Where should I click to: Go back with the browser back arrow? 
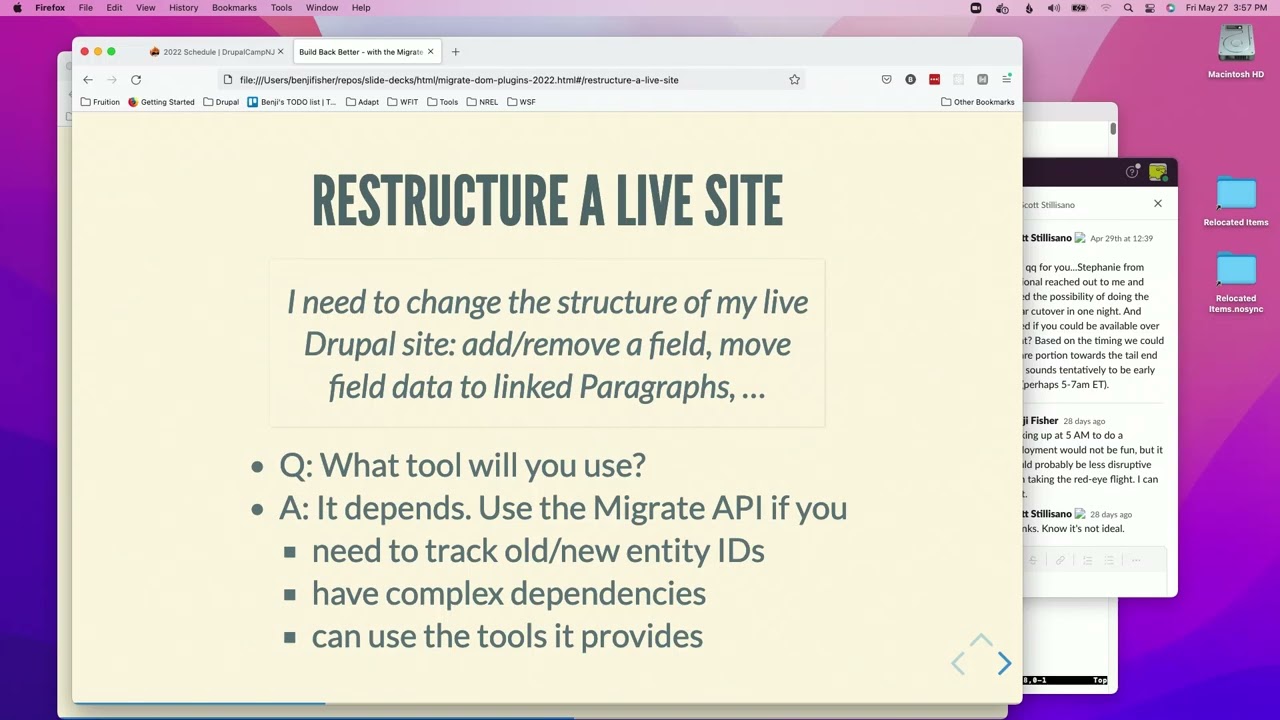coord(88,80)
